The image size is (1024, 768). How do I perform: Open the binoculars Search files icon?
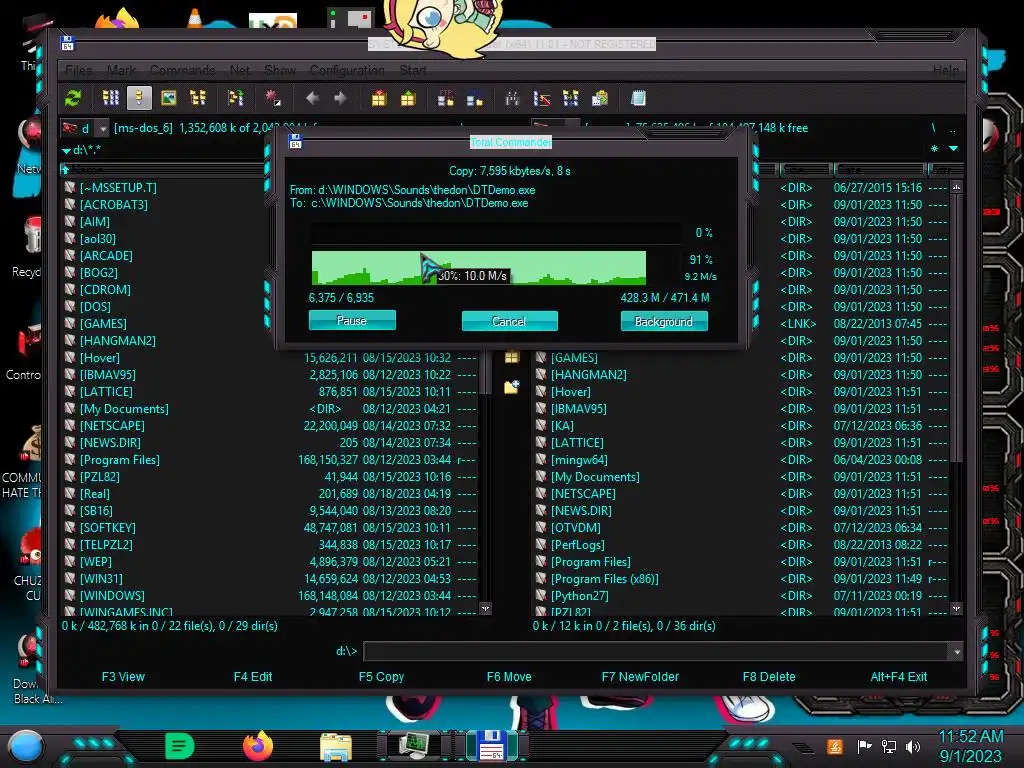click(513, 99)
